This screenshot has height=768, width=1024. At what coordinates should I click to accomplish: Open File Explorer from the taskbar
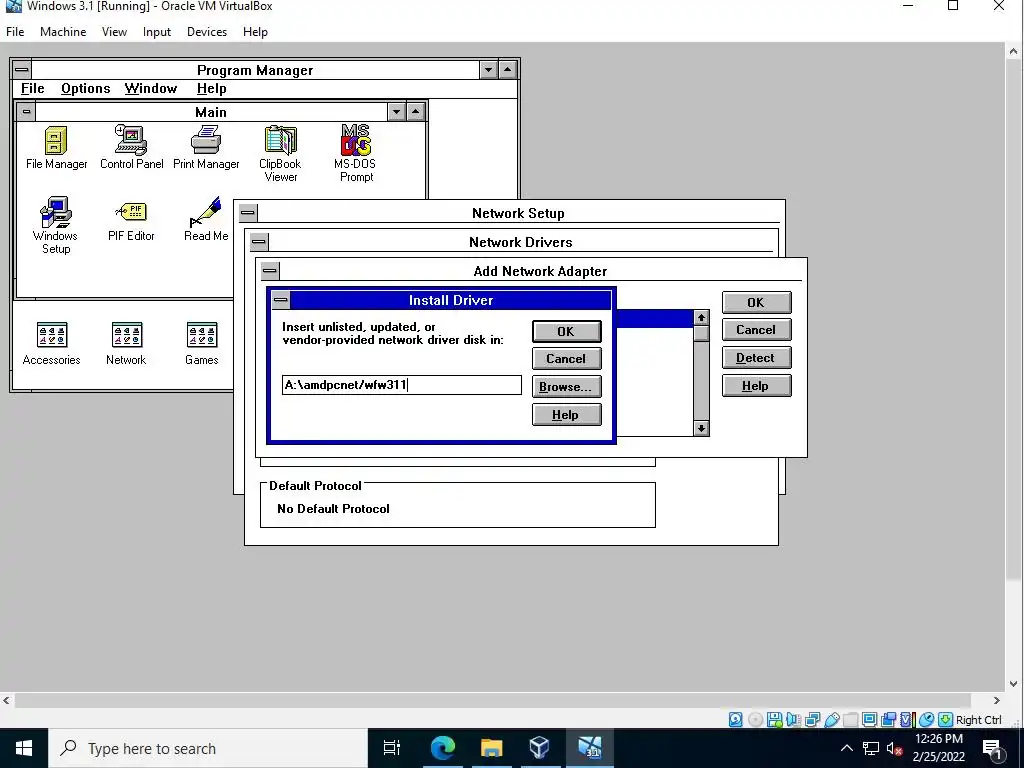click(x=491, y=748)
